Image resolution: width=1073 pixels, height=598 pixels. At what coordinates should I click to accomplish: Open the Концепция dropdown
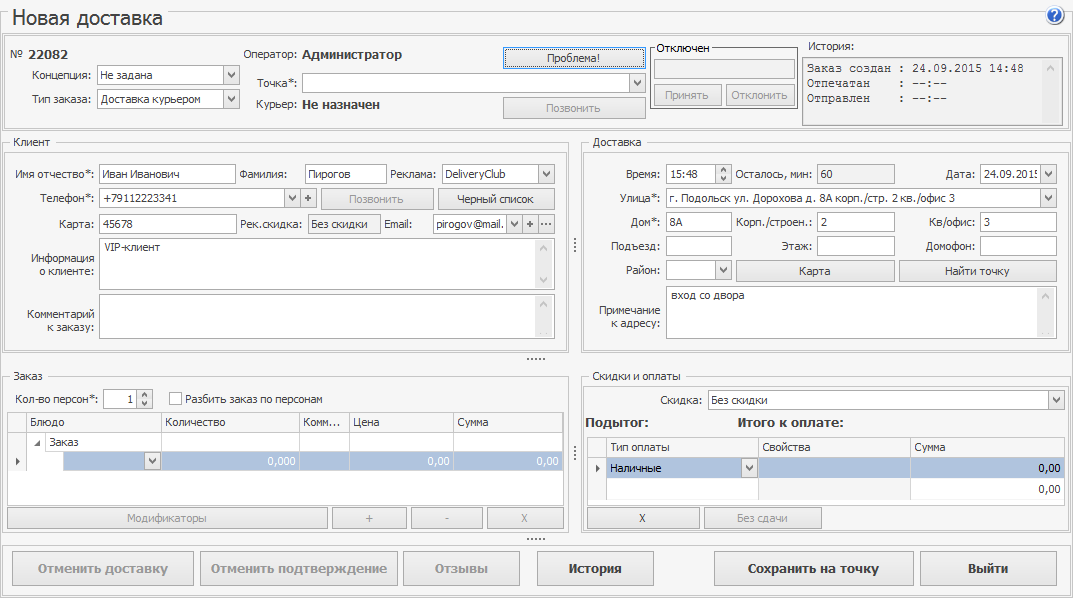231,75
